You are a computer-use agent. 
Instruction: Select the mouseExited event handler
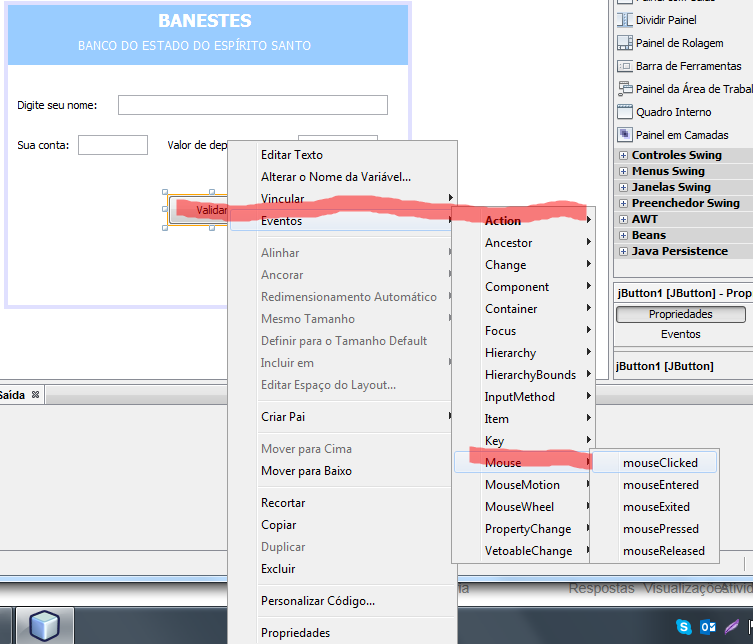(x=655, y=507)
